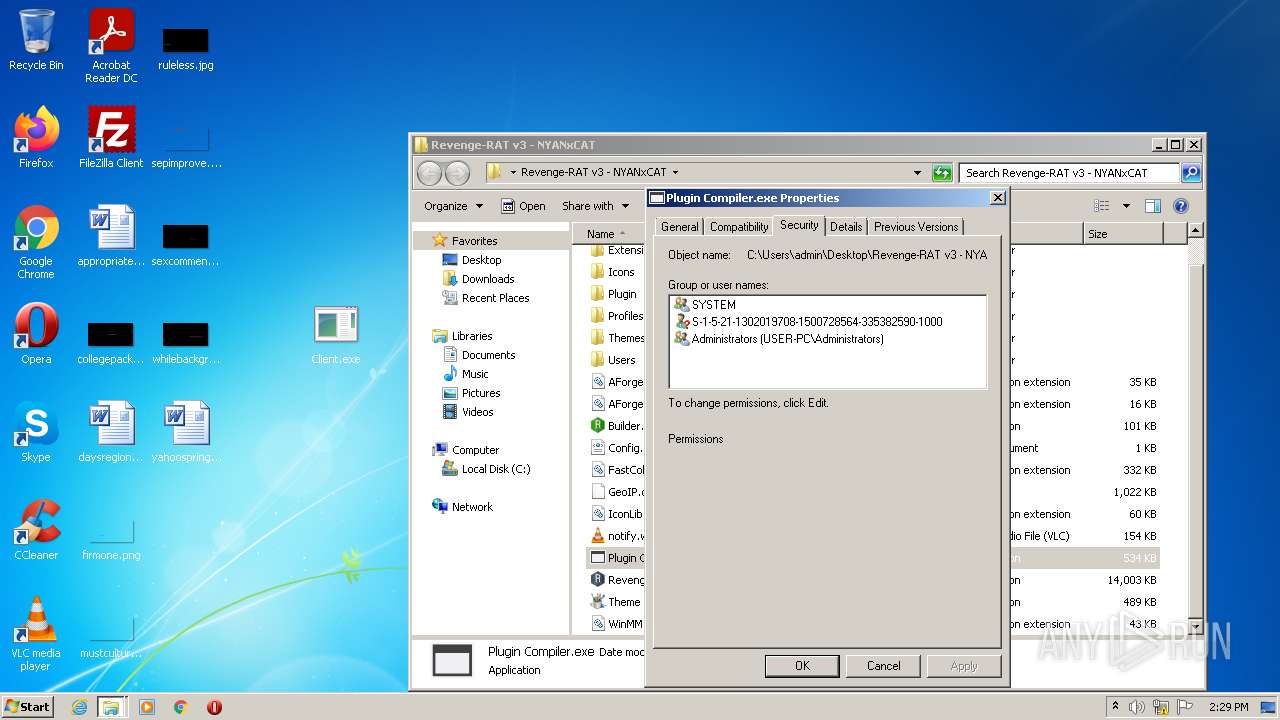Screen dimensions: 1280x720
Task: Open the Recycle Bin desktop icon
Action: click(36, 40)
